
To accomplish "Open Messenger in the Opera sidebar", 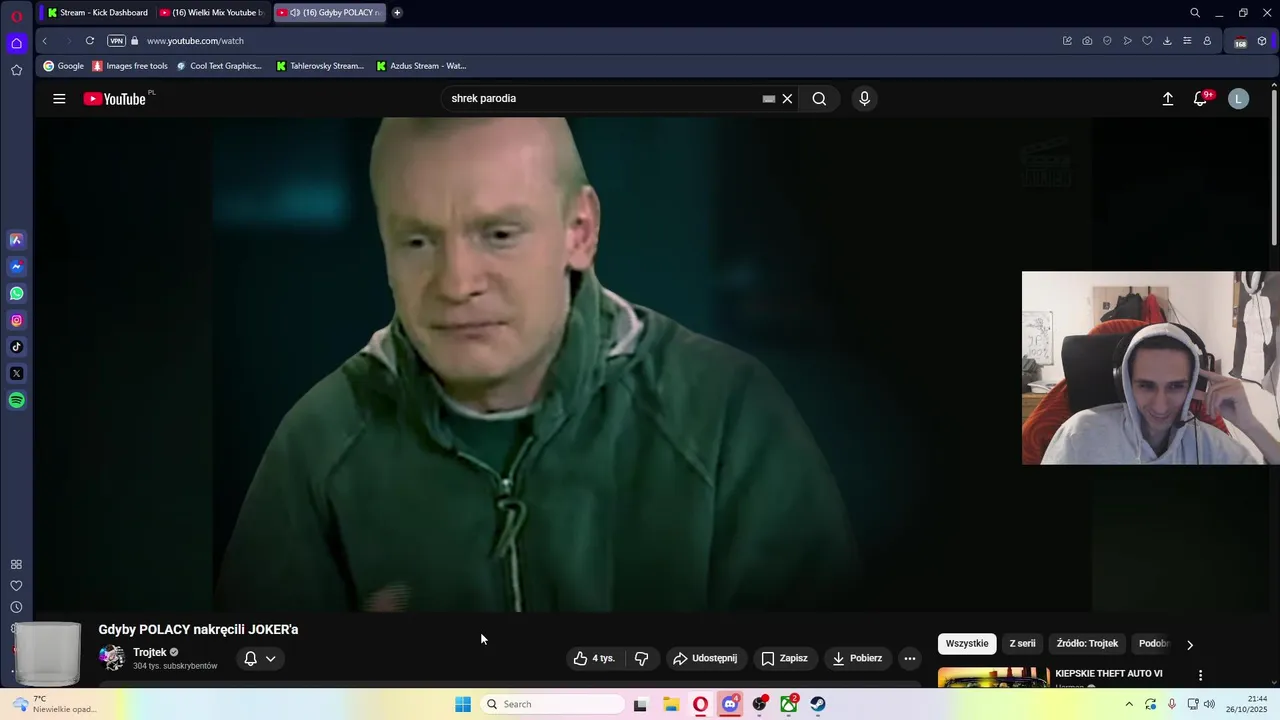I will coord(16,267).
